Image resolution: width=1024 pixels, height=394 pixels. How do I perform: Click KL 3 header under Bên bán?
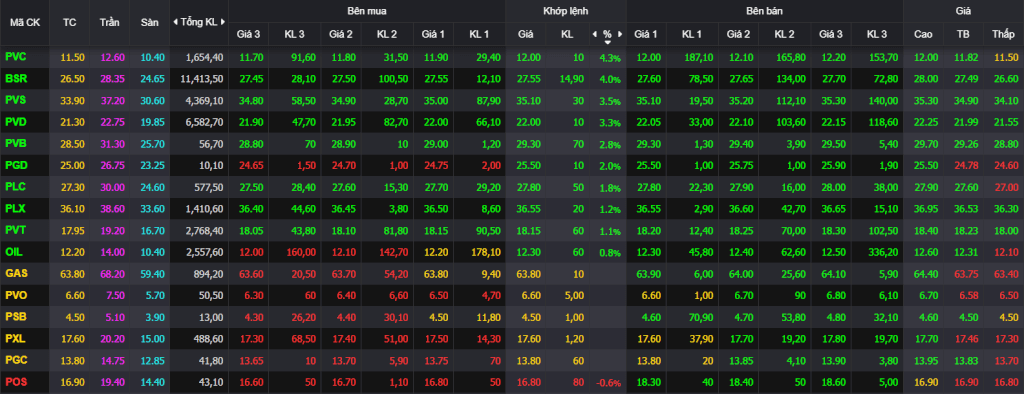[x=876, y=34]
